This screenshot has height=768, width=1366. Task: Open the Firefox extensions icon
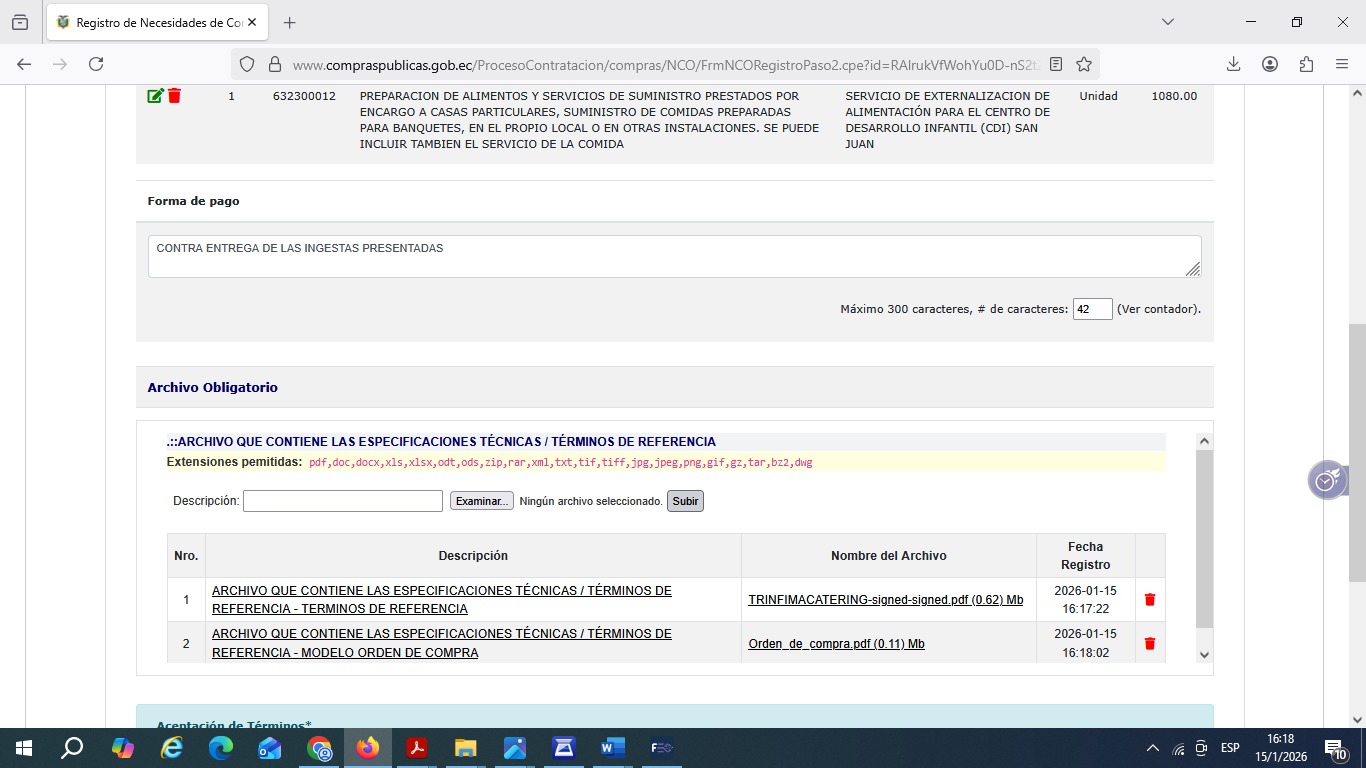(x=1306, y=64)
